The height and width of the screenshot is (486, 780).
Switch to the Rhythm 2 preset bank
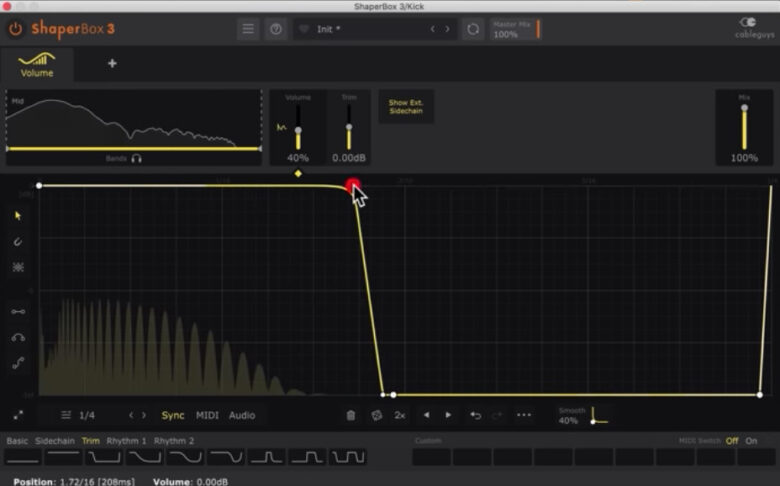tap(174, 441)
